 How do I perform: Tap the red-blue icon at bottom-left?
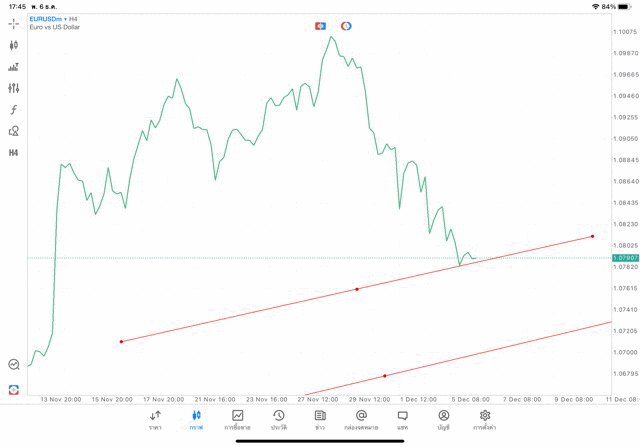(x=14, y=390)
